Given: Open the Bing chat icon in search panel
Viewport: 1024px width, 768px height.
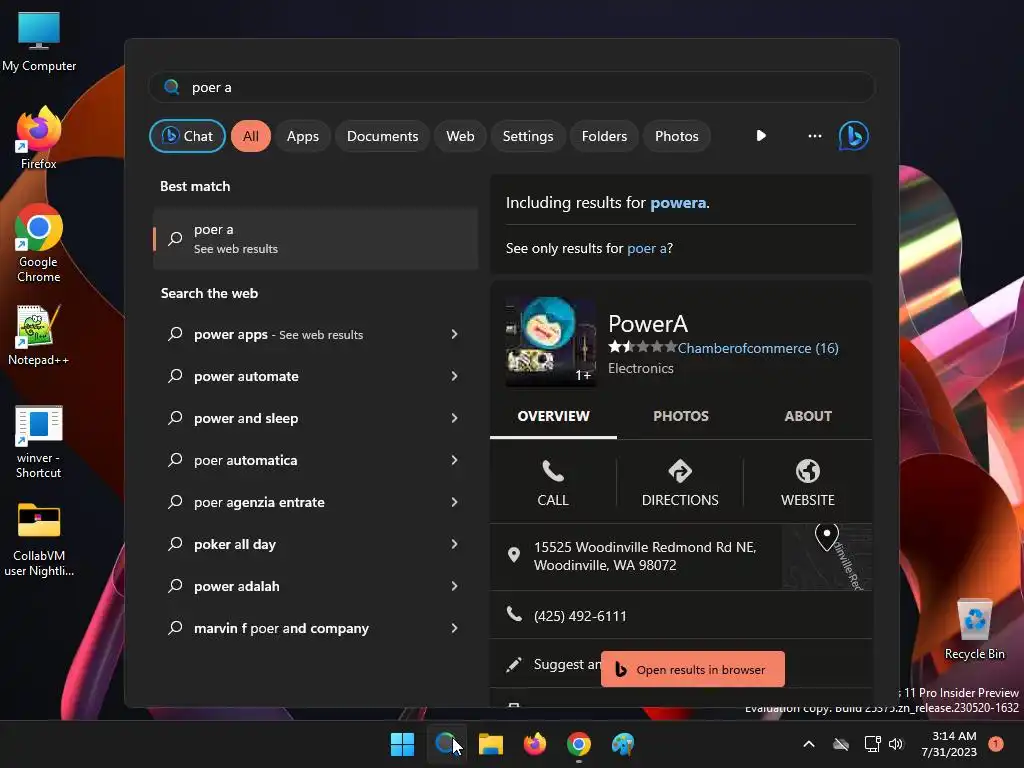Looking at the screenshot, I should (853, 136).
